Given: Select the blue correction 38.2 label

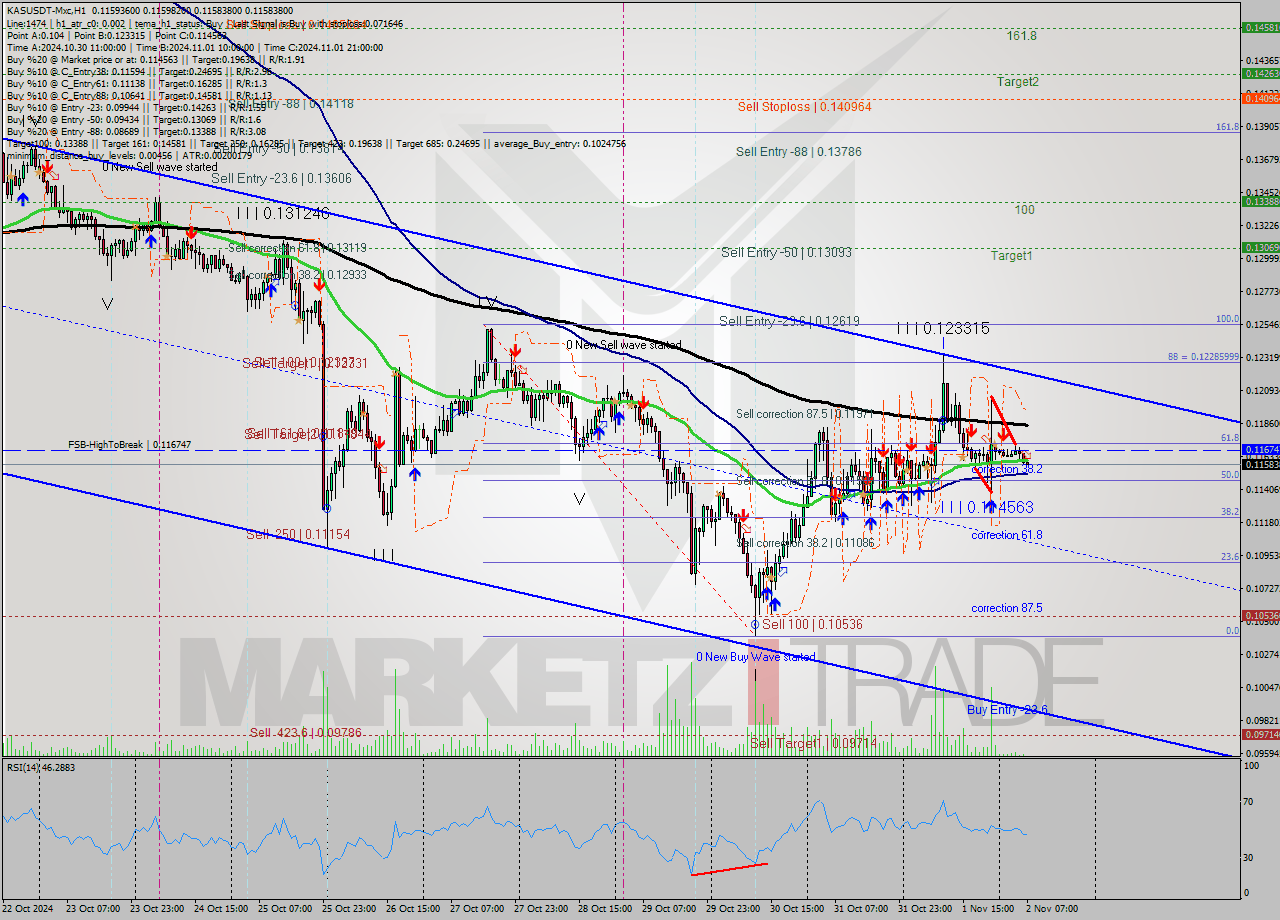Looking at the screenshot, I should (x=1007, y=469).
